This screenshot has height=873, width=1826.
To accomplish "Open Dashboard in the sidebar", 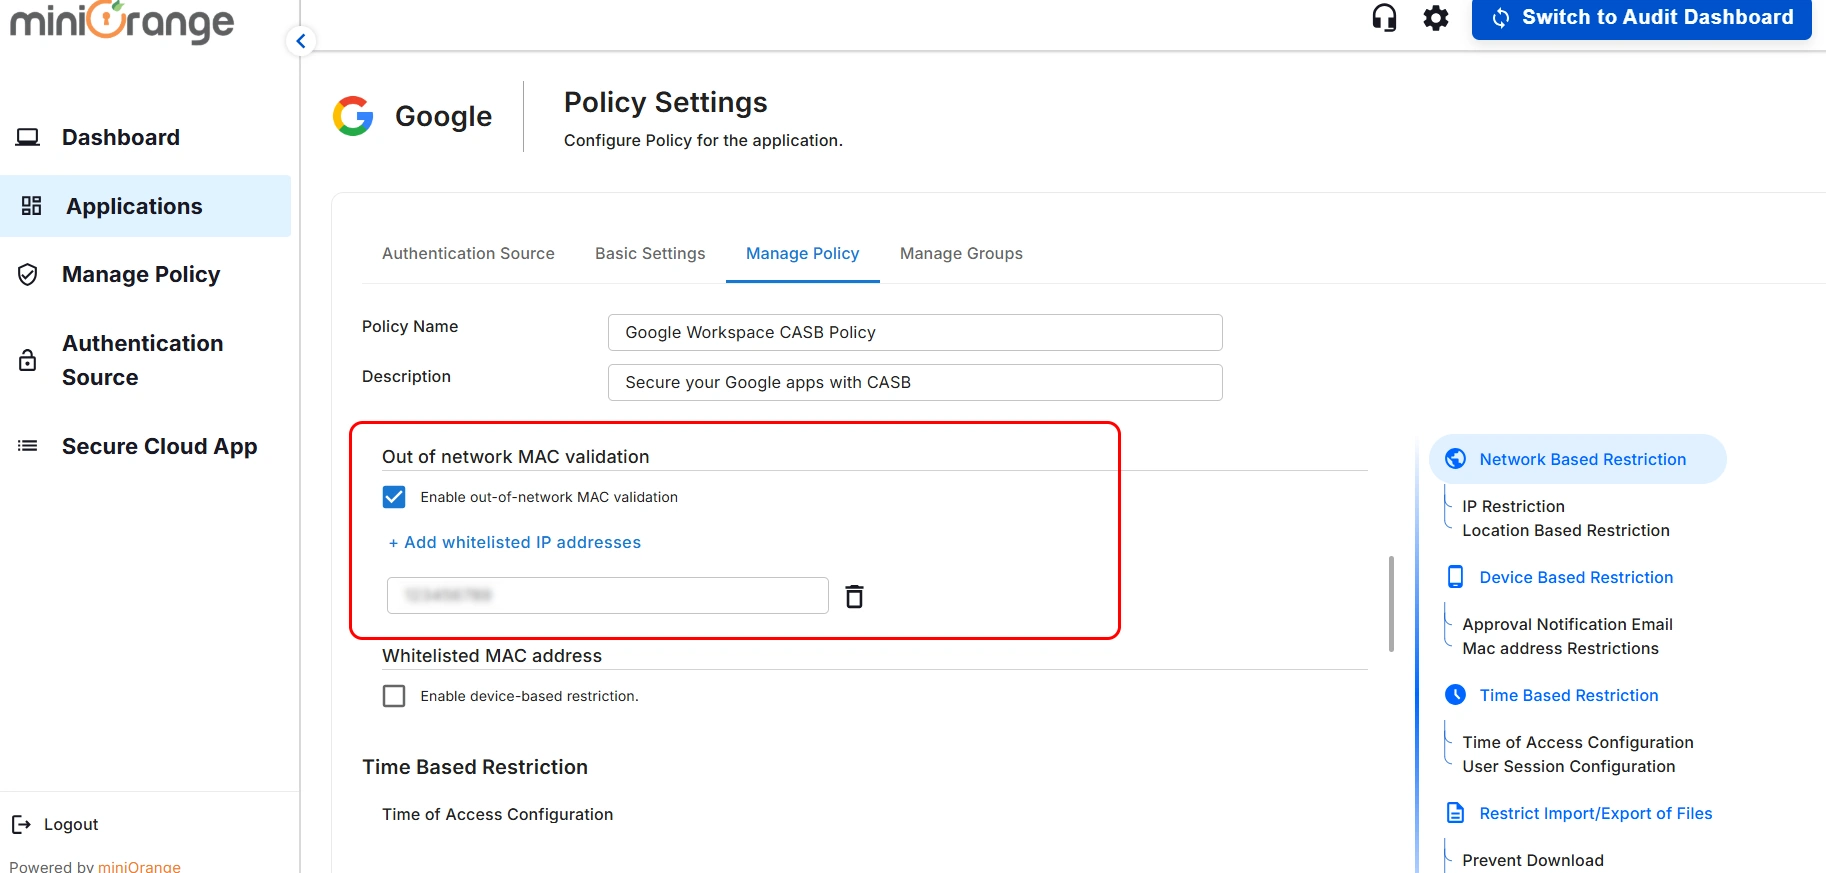I will tap(121, 137).
